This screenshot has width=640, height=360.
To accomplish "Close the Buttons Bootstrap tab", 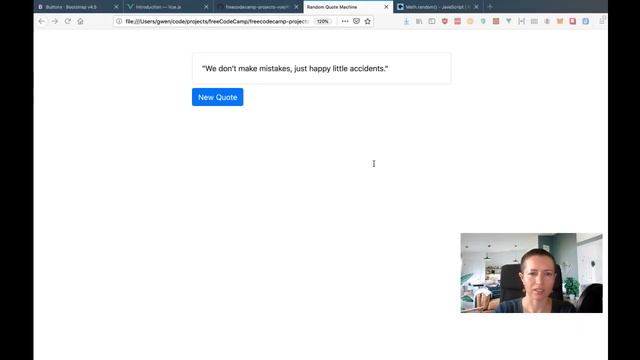I will [x=116, y=7].
